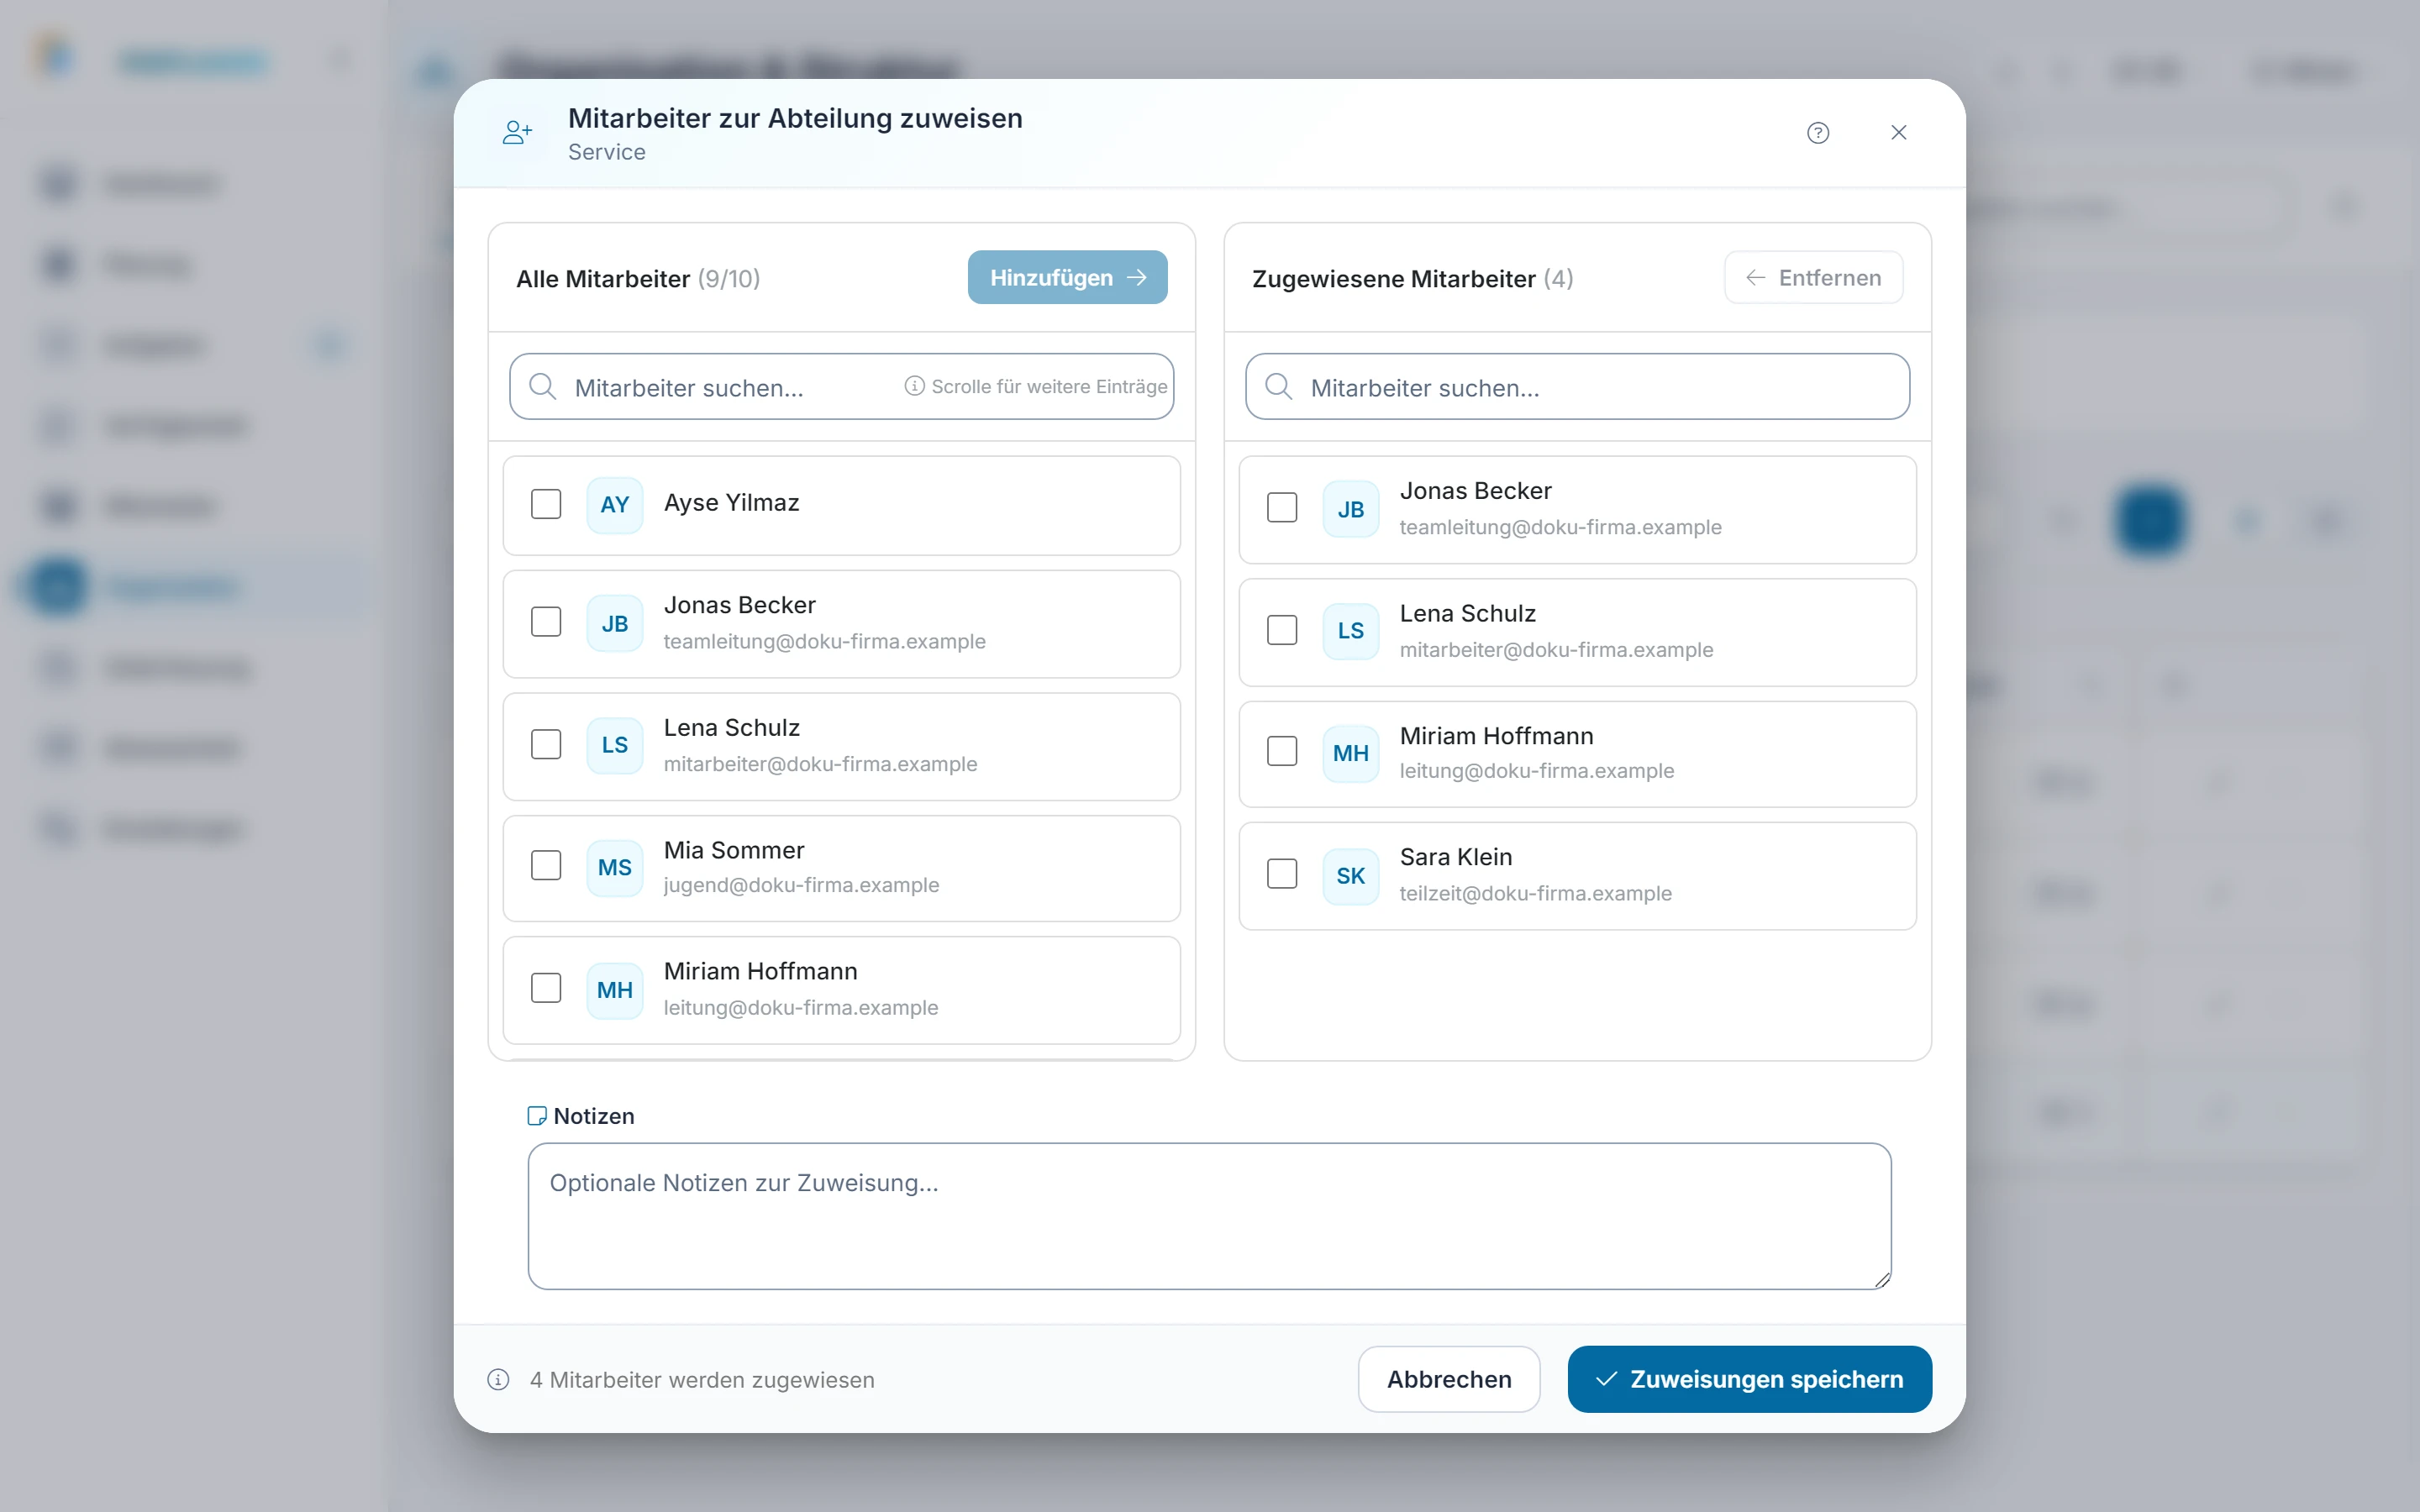Click the SK avatar of Sara Klein
The image size is (2420, 1512).
click(x=1351, y=876)
